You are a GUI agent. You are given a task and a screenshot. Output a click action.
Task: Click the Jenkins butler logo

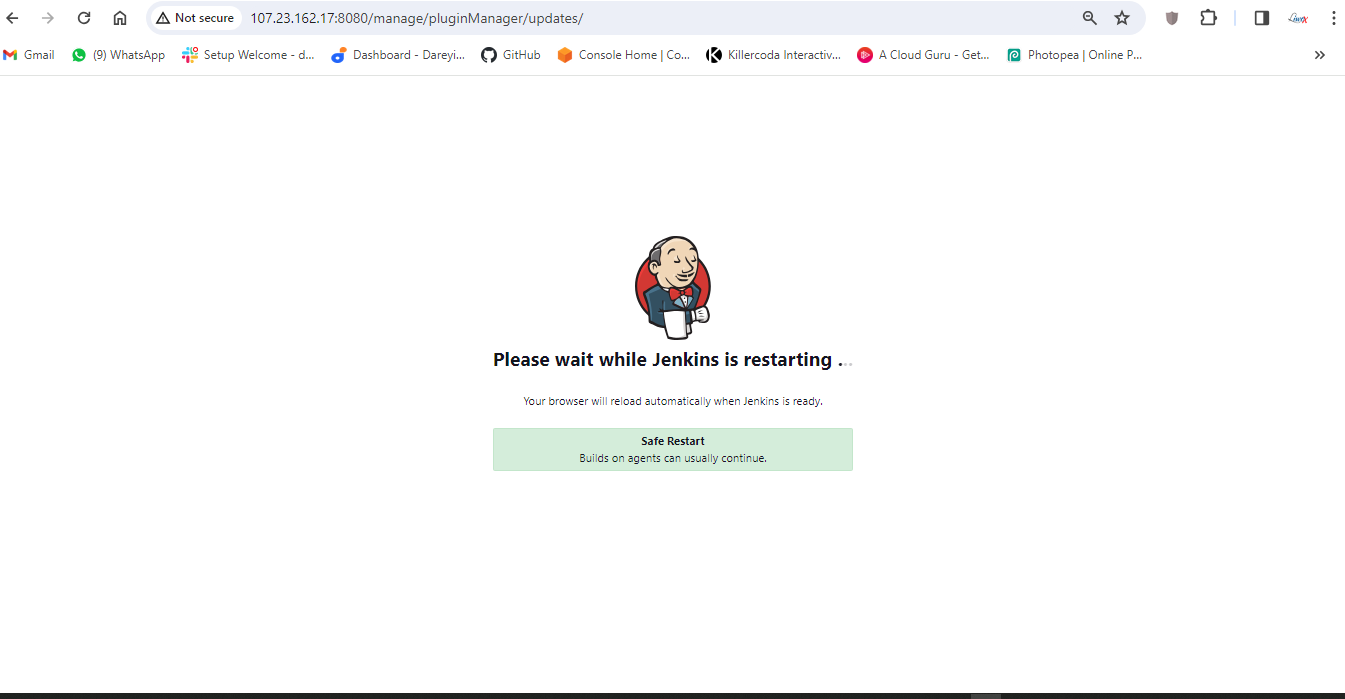tap(673, 287)
